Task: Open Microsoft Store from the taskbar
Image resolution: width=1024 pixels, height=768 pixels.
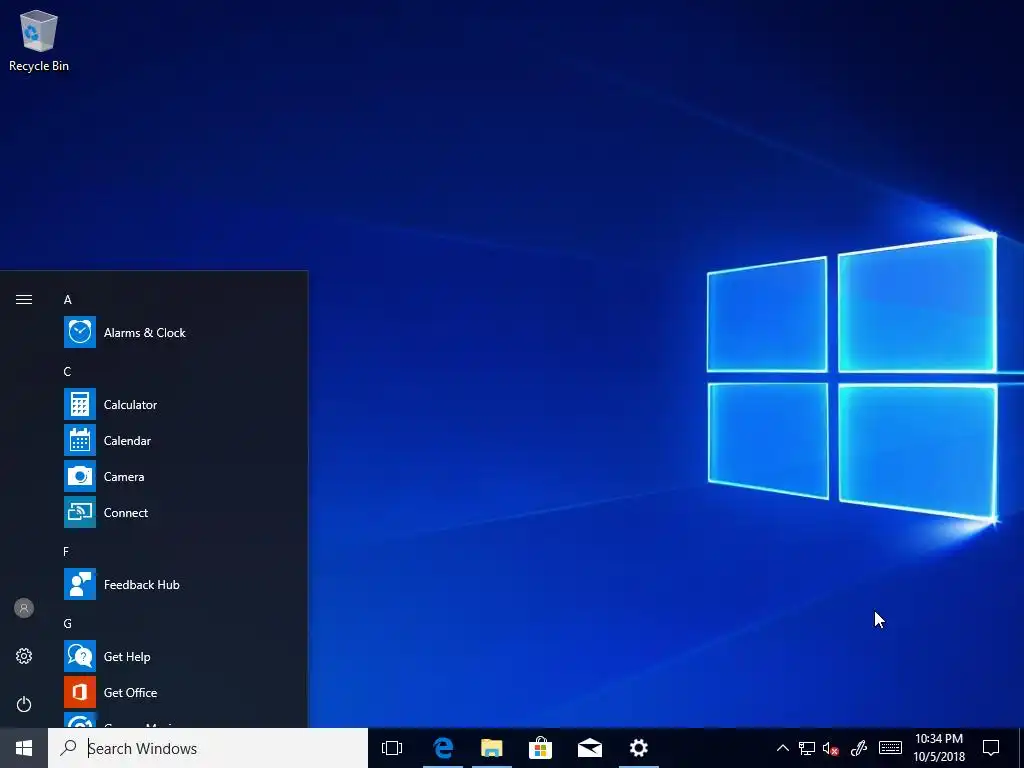Action: (541, 748)
